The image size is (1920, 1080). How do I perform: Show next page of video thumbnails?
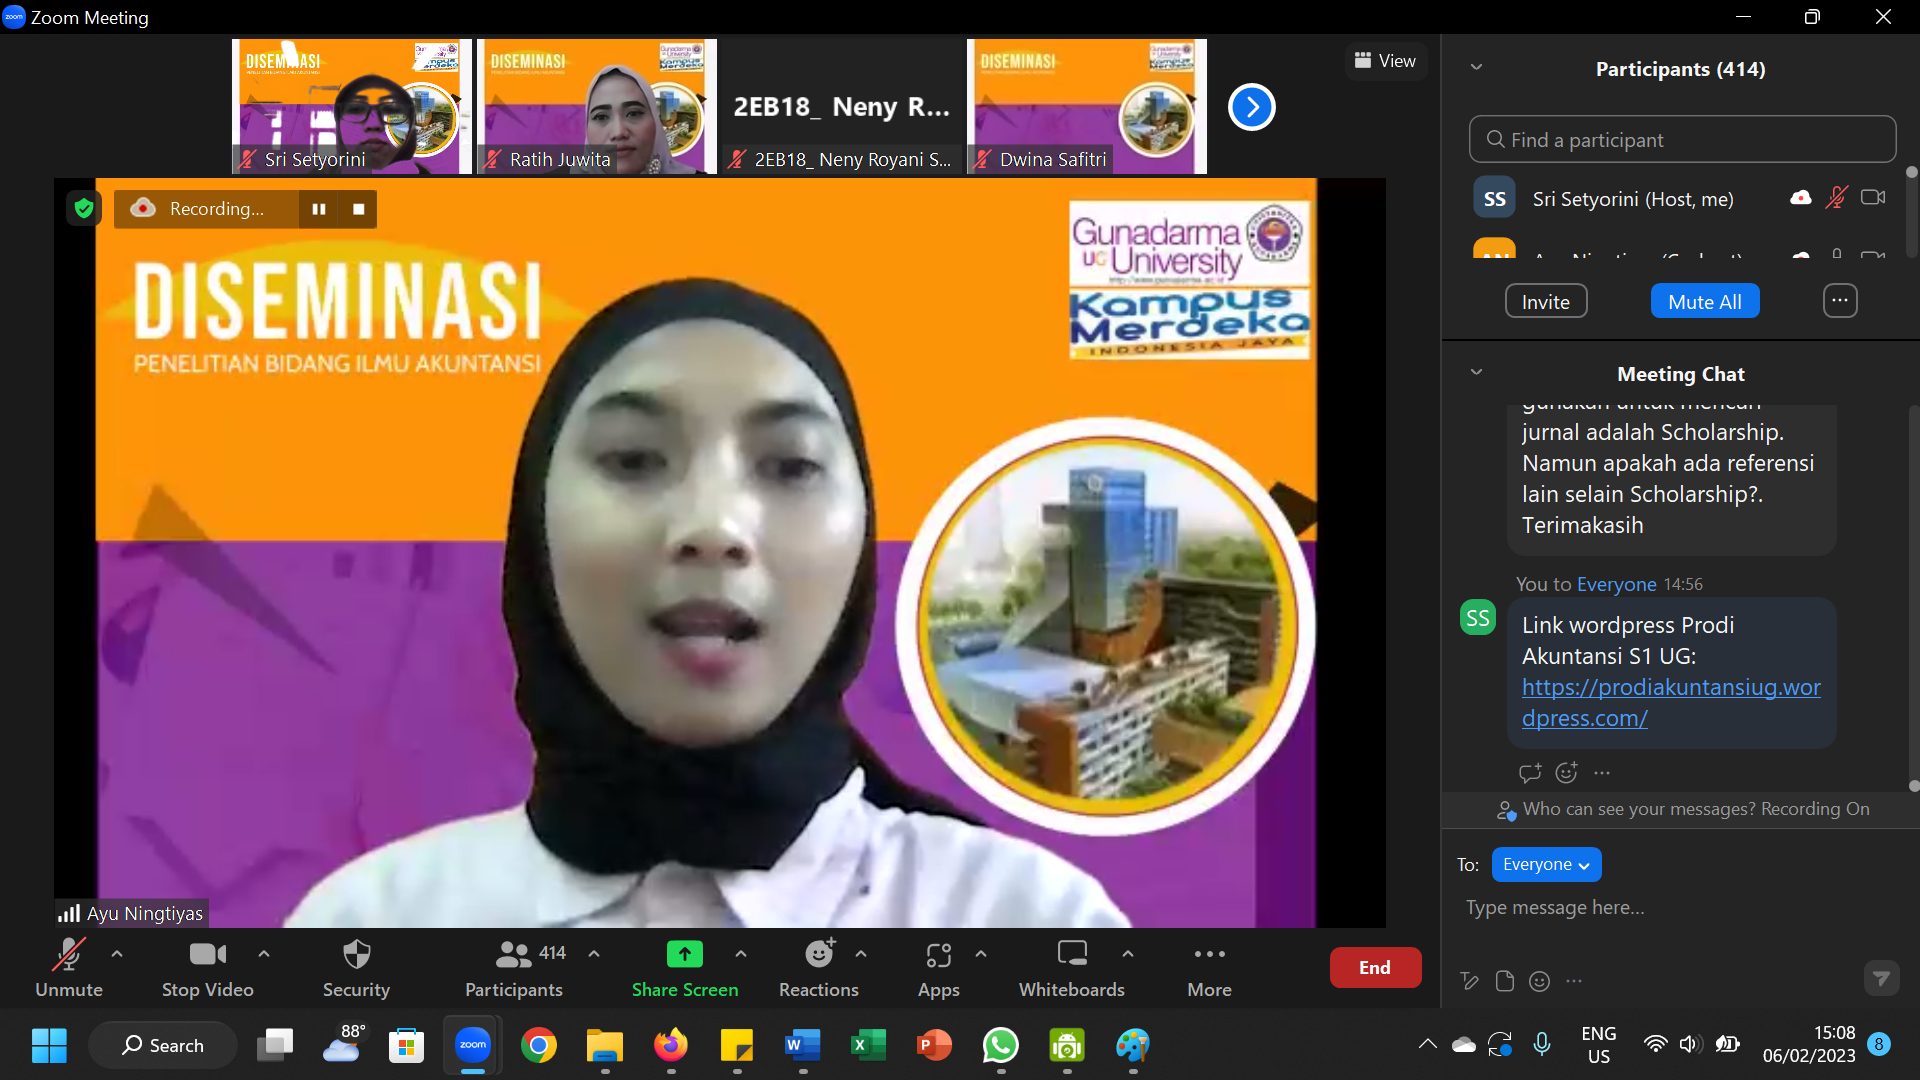click(1251, 107)
